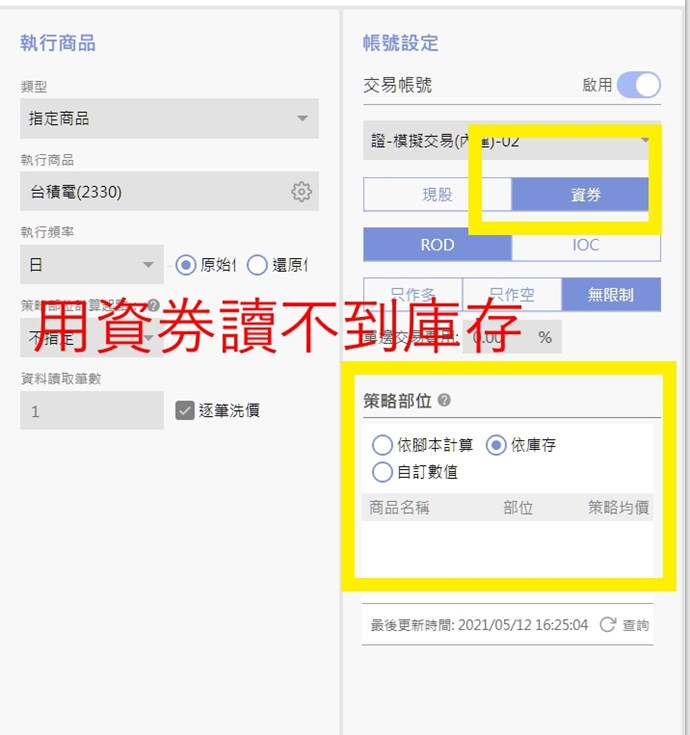Open the 指定商品 type dropdown

[x=169, y=118]
